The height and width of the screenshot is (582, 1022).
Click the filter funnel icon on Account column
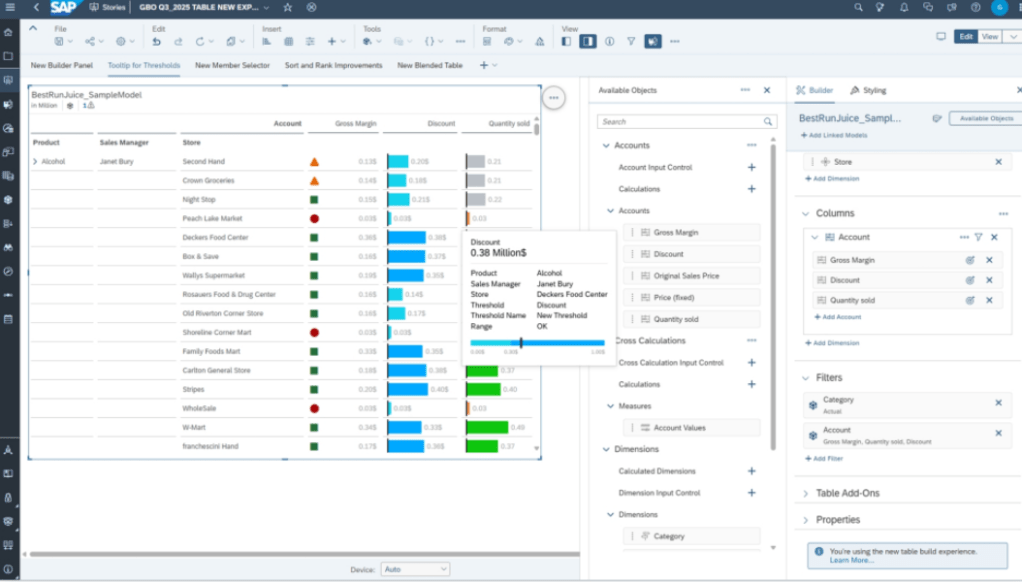[978, 237]
